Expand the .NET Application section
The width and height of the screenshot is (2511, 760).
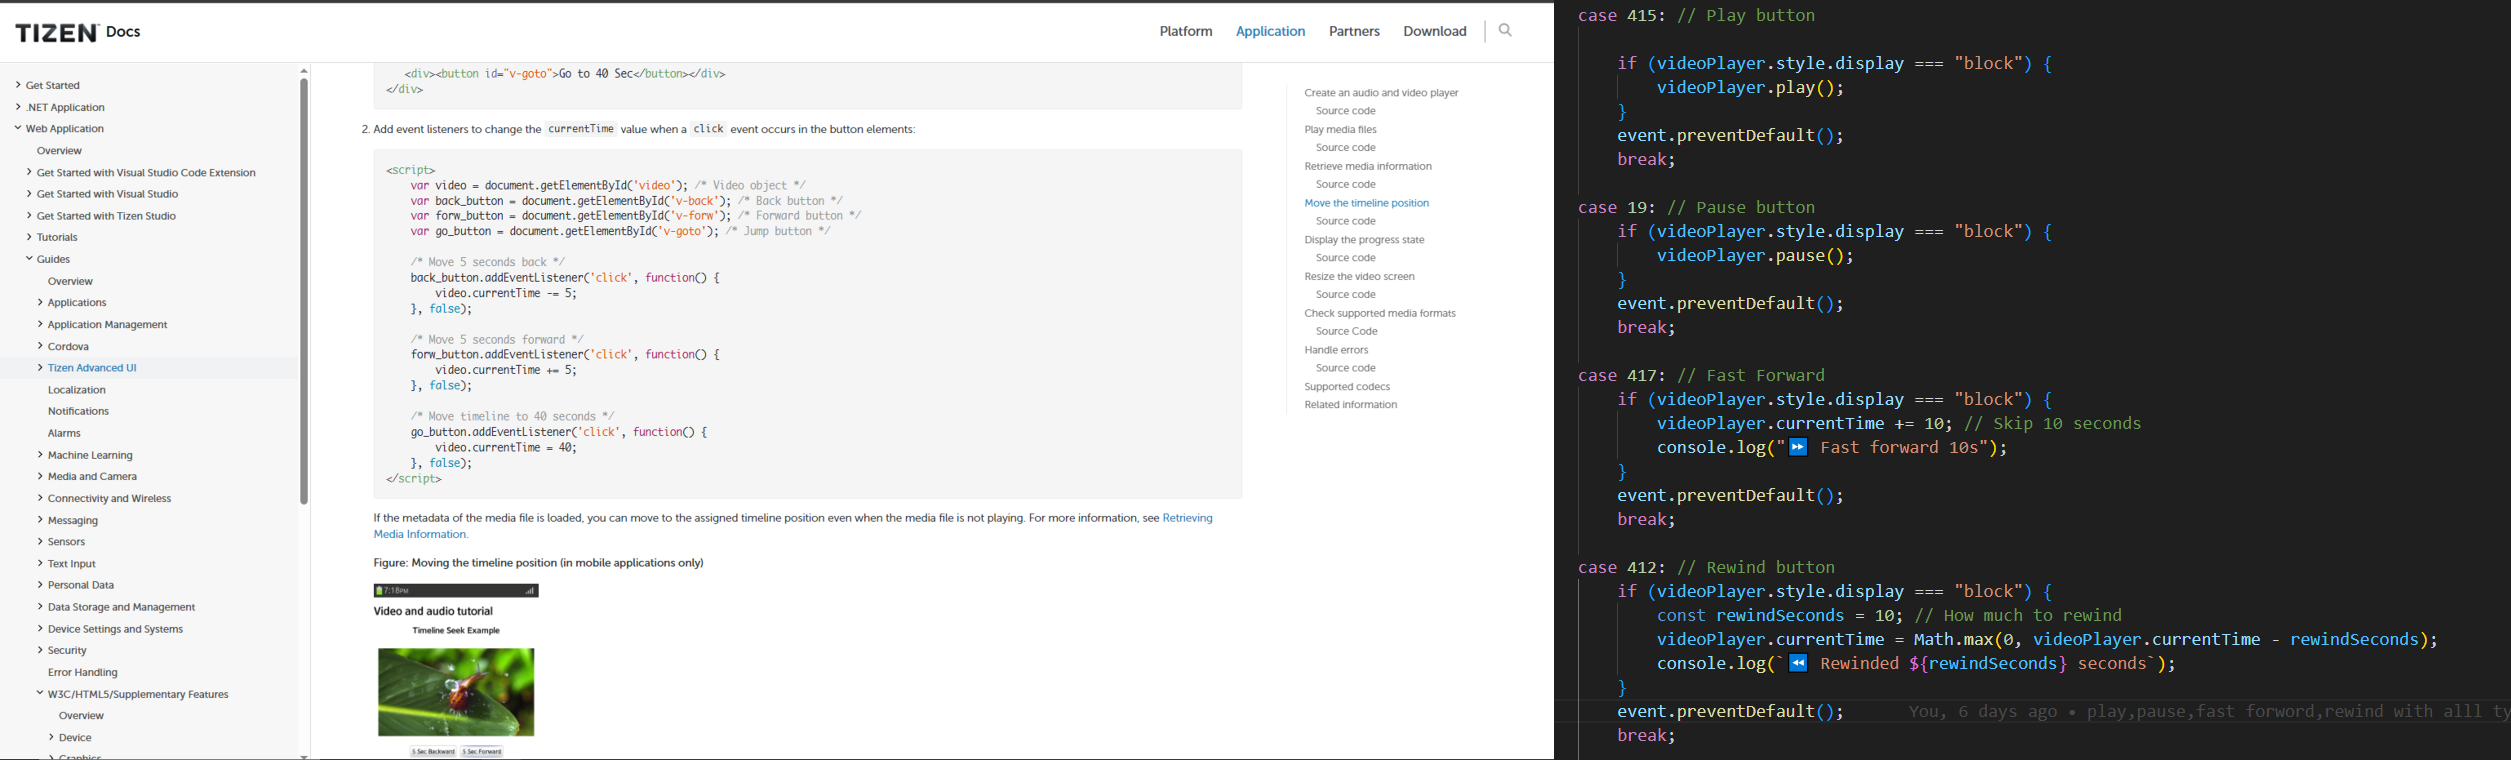(18, 107)
